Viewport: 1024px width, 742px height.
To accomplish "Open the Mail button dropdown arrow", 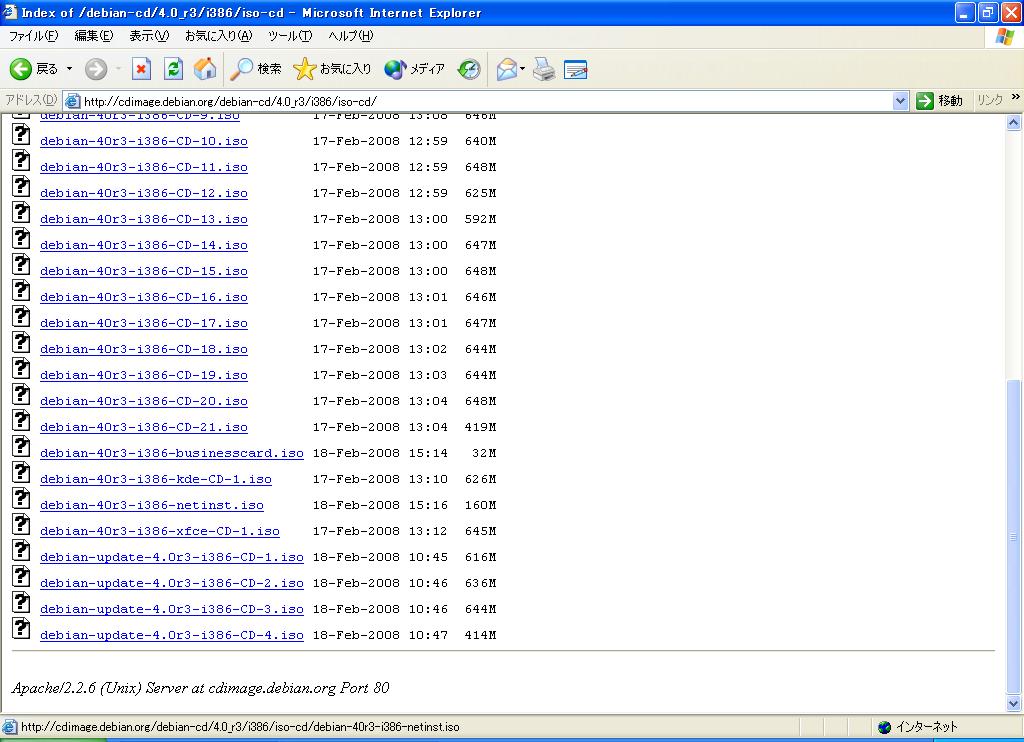I will (x=522, y=69).
